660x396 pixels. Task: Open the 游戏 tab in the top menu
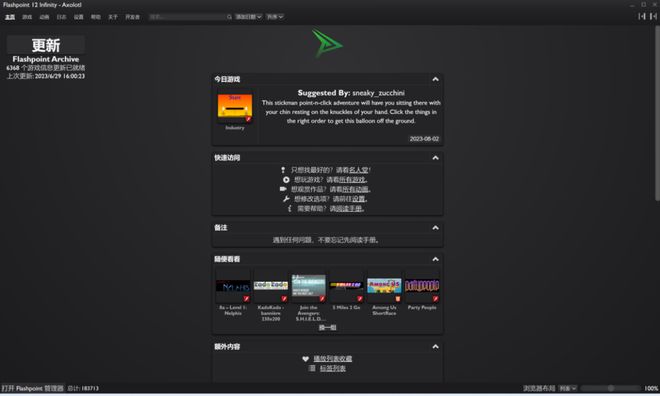click(x=27, y=17)
